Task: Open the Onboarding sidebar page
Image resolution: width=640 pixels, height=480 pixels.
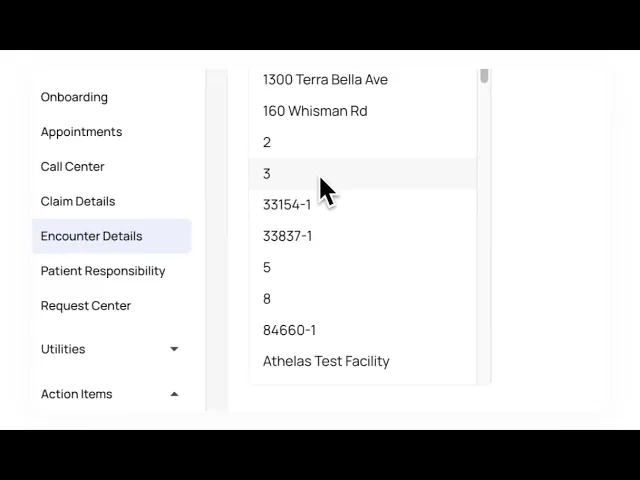Action: coord(74,97)
